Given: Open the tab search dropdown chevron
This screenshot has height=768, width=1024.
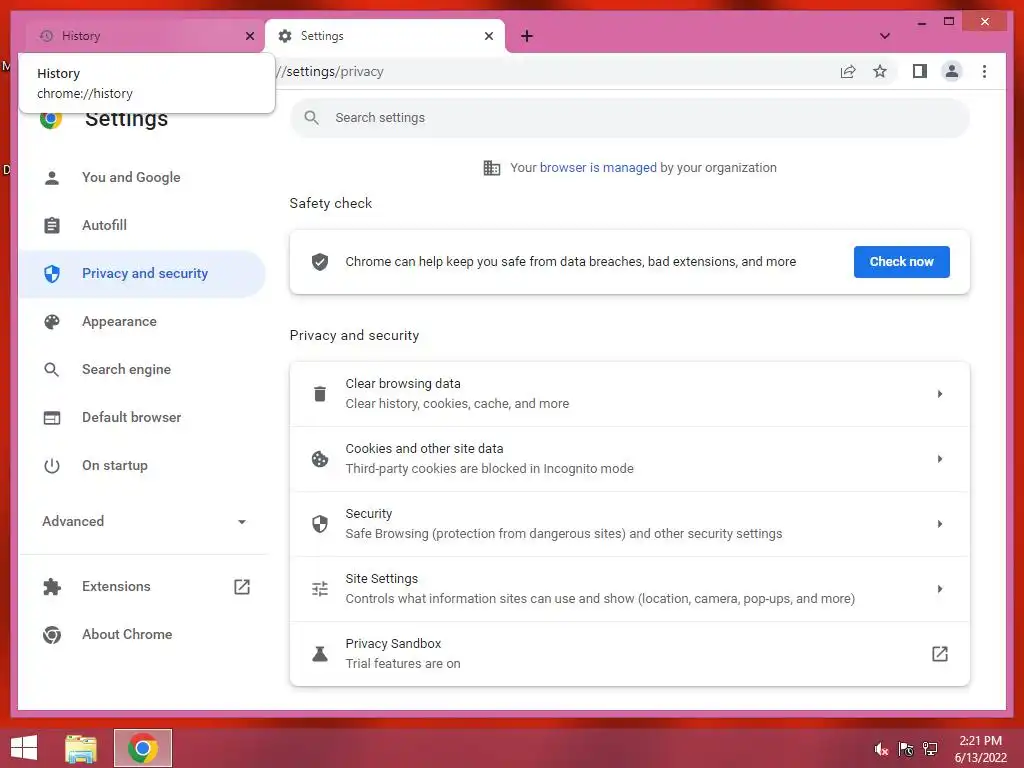Looking at the screenshot, I should (885, 36).
